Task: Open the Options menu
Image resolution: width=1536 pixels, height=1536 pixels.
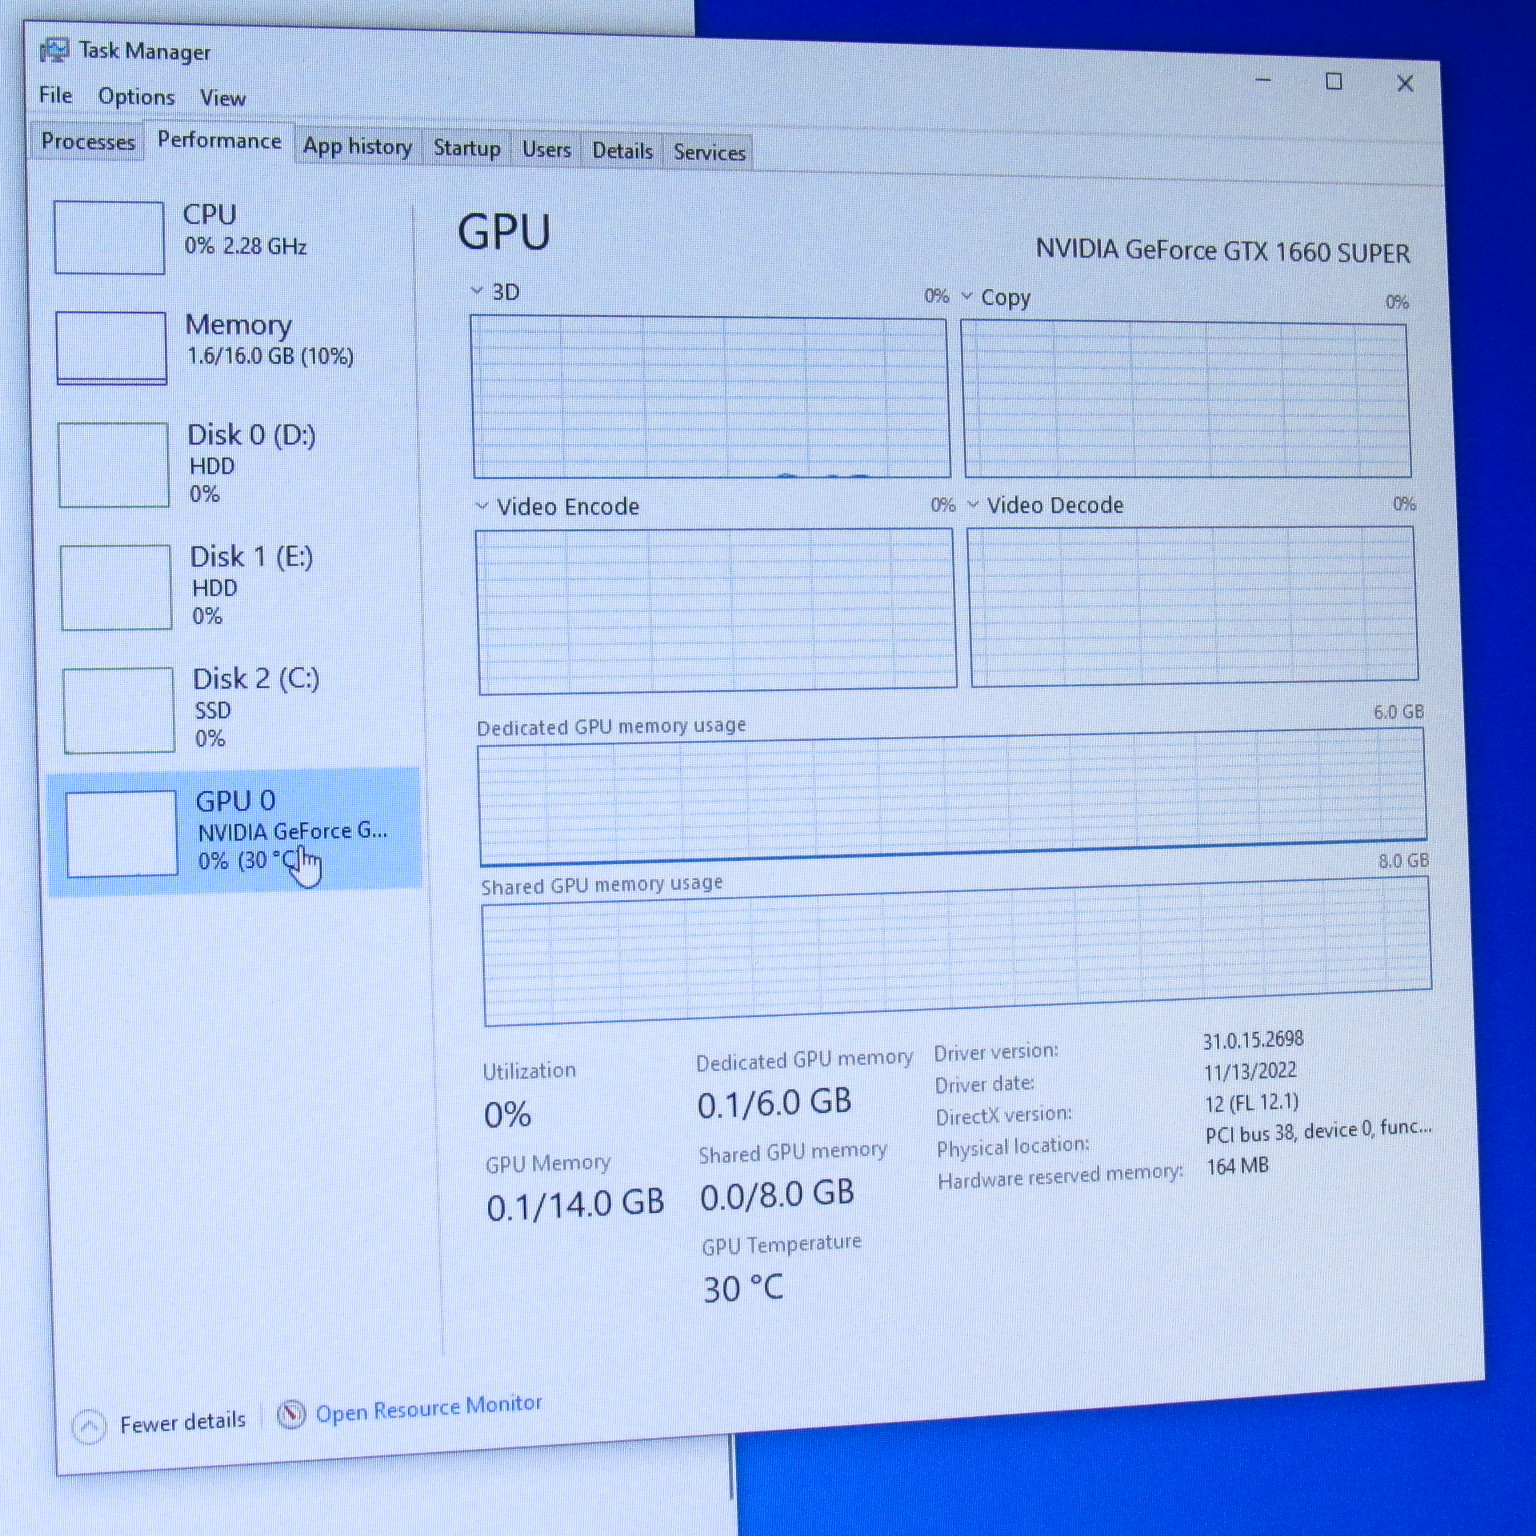Action: pyautogui.click(x=136, y=97)
